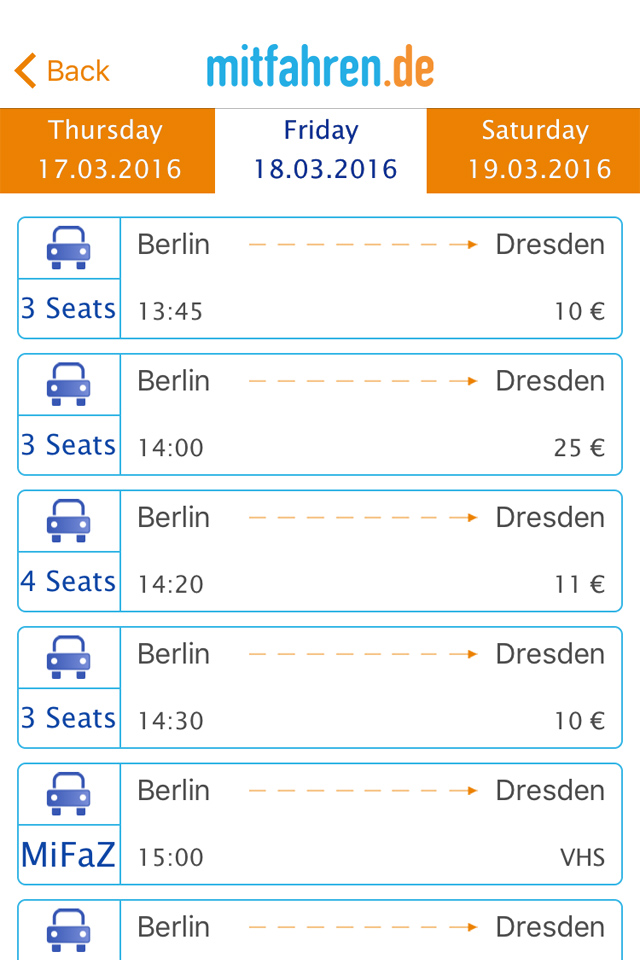Select the Friday 18.03.2016 tab
The height and width of the screenshot is (960, 640).
point(321,150)
